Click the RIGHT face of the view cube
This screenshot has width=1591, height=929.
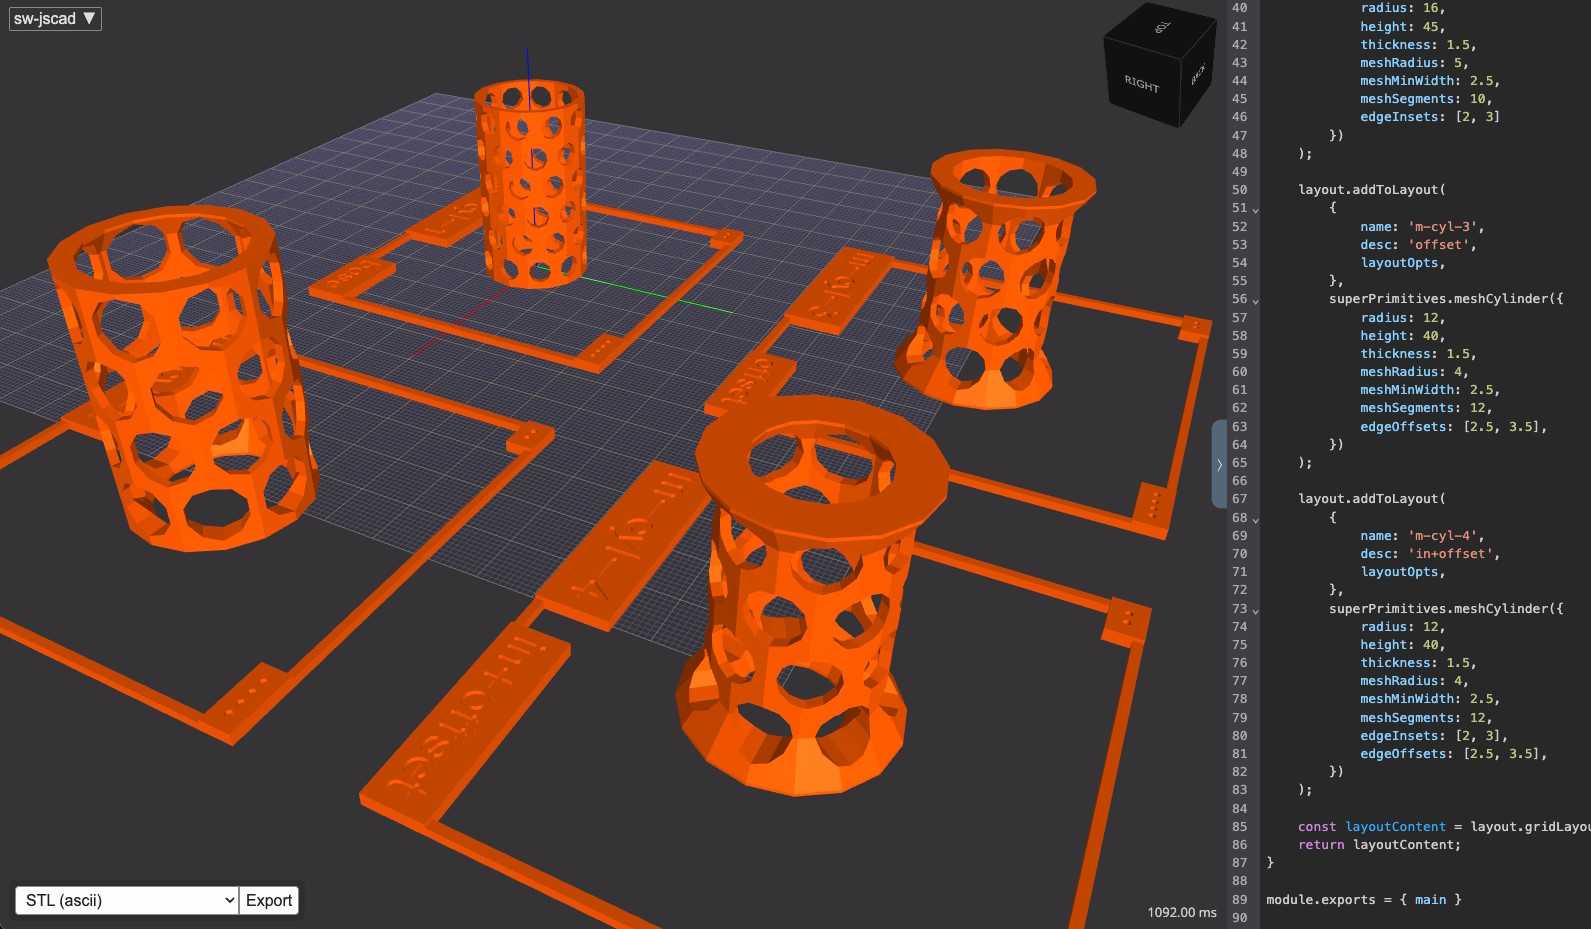(x=1141, y=82)
